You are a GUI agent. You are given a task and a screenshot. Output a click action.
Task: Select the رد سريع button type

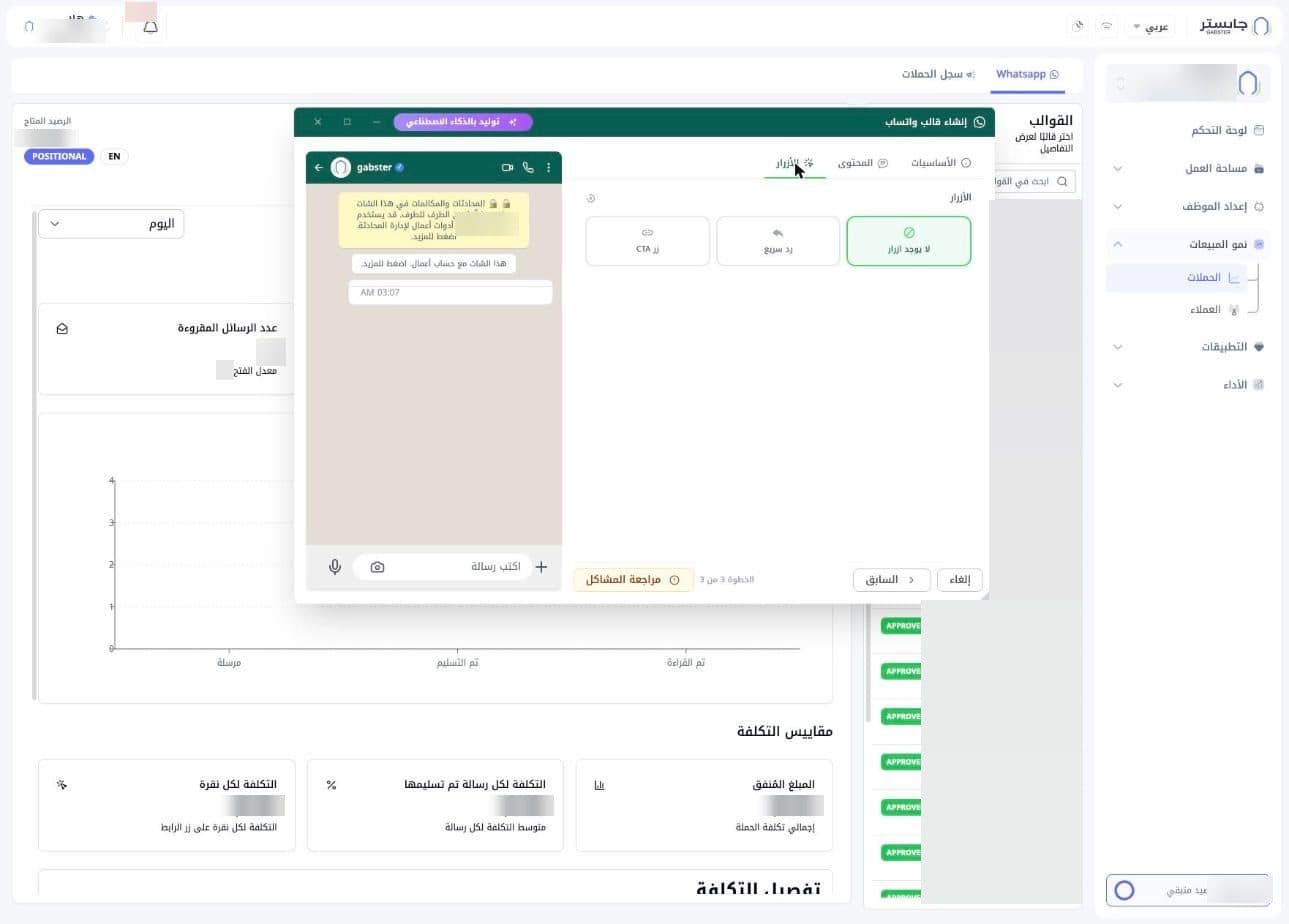click(x=778, y=241)
